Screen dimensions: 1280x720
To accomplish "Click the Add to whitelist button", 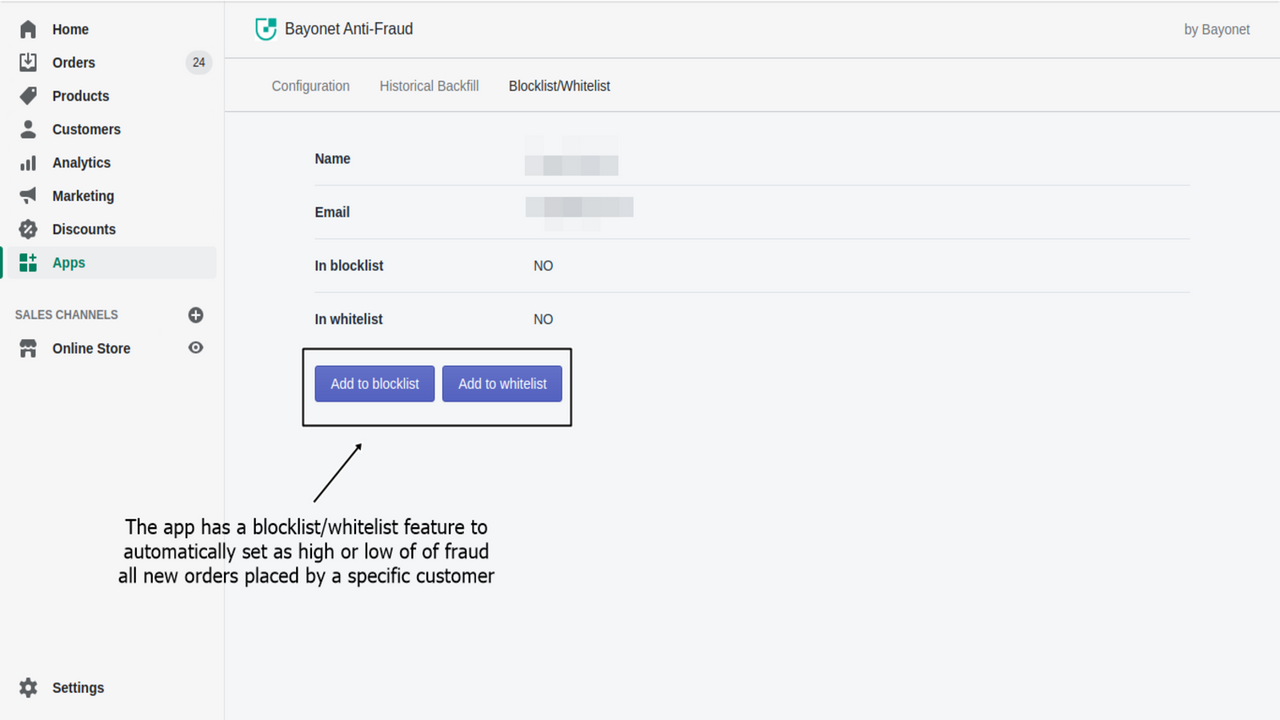I will tap(501, 383).
